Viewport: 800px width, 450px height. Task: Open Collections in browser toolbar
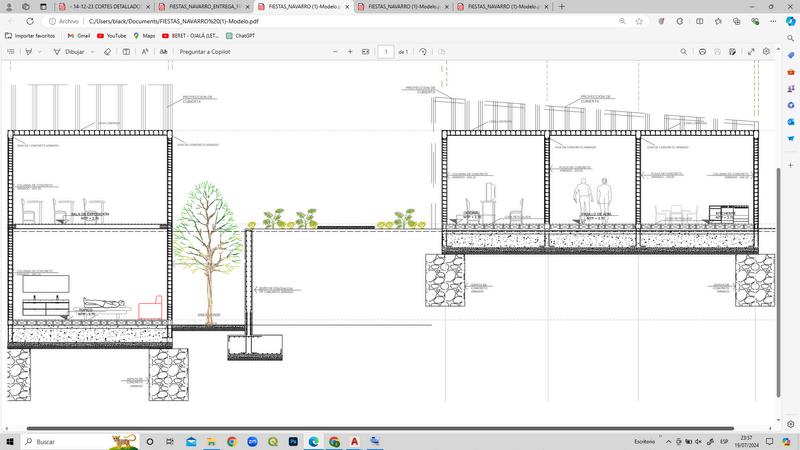coord(737,21)
